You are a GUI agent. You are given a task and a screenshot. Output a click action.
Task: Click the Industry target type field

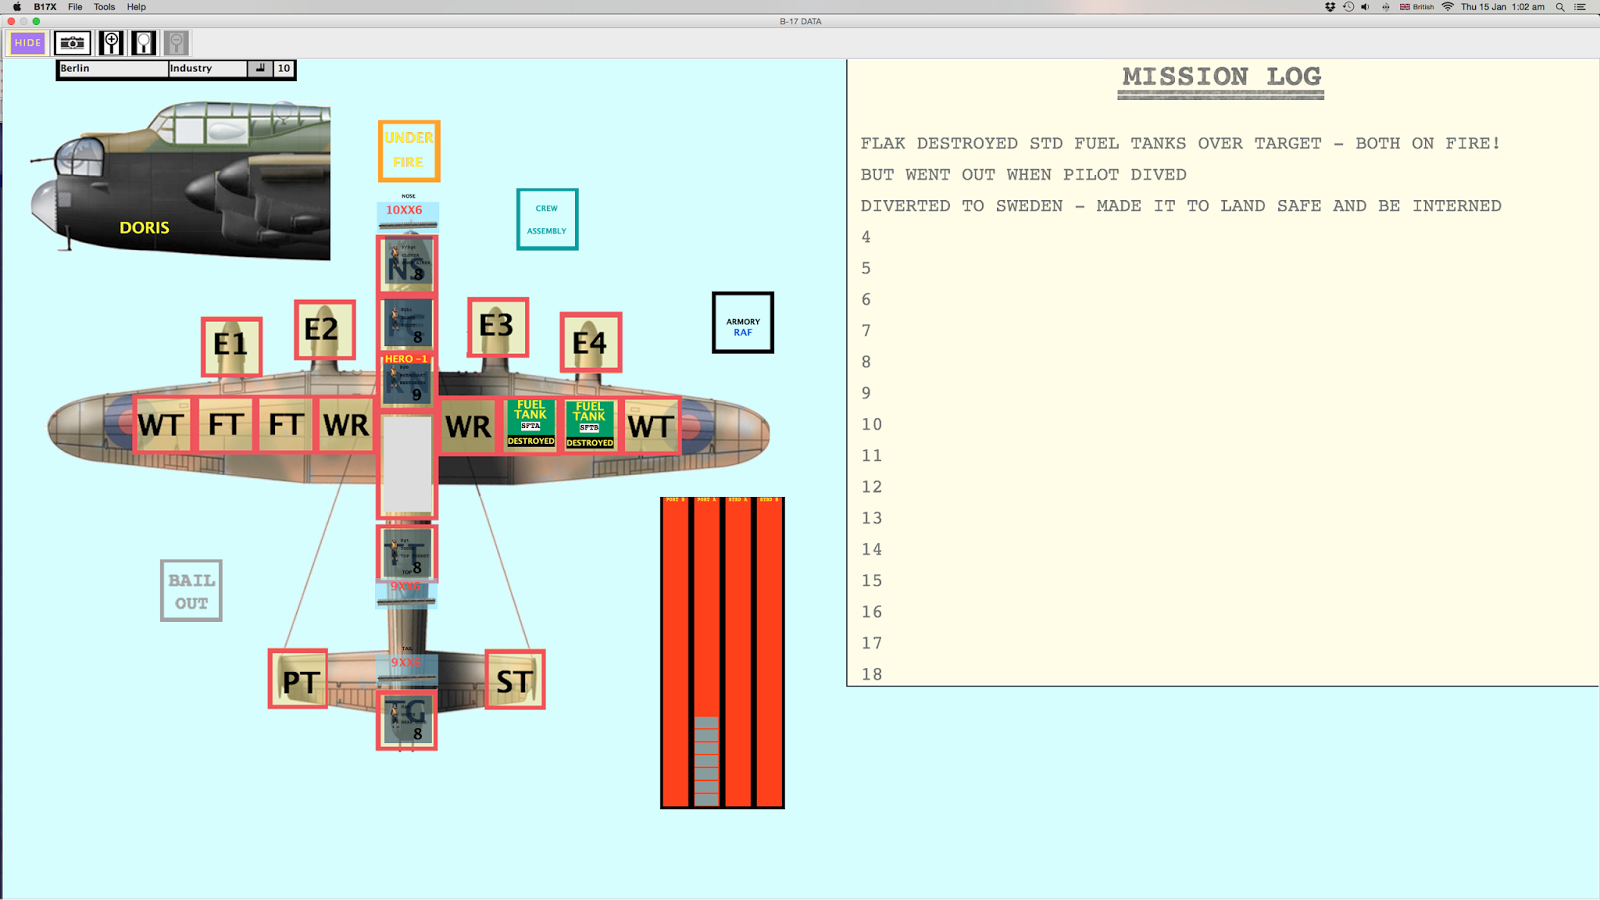207,68
